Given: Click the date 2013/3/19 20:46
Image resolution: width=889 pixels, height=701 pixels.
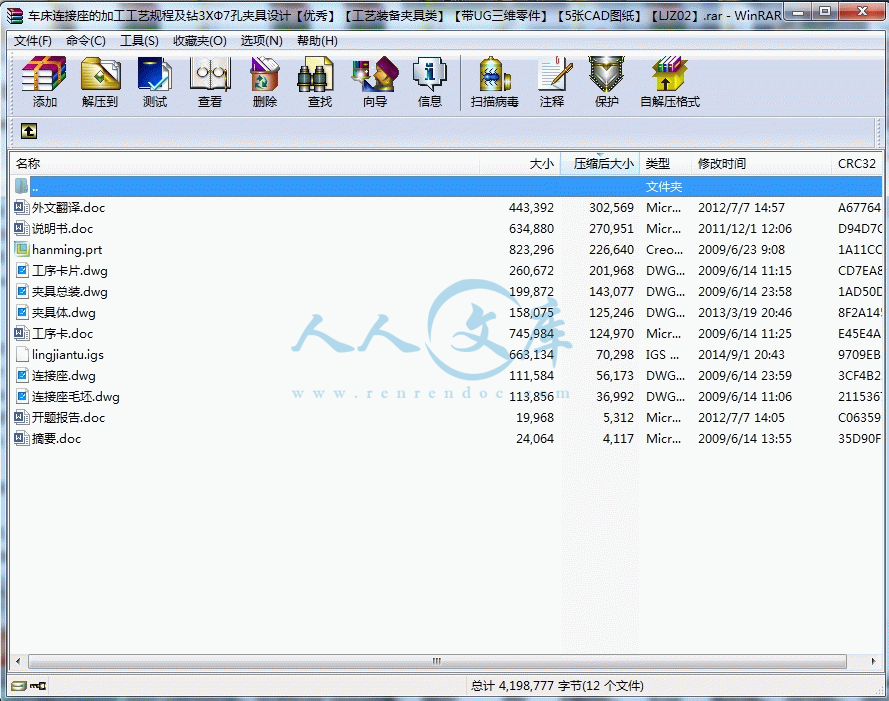Looking at the screenshot, I should [x=744, y=313].
